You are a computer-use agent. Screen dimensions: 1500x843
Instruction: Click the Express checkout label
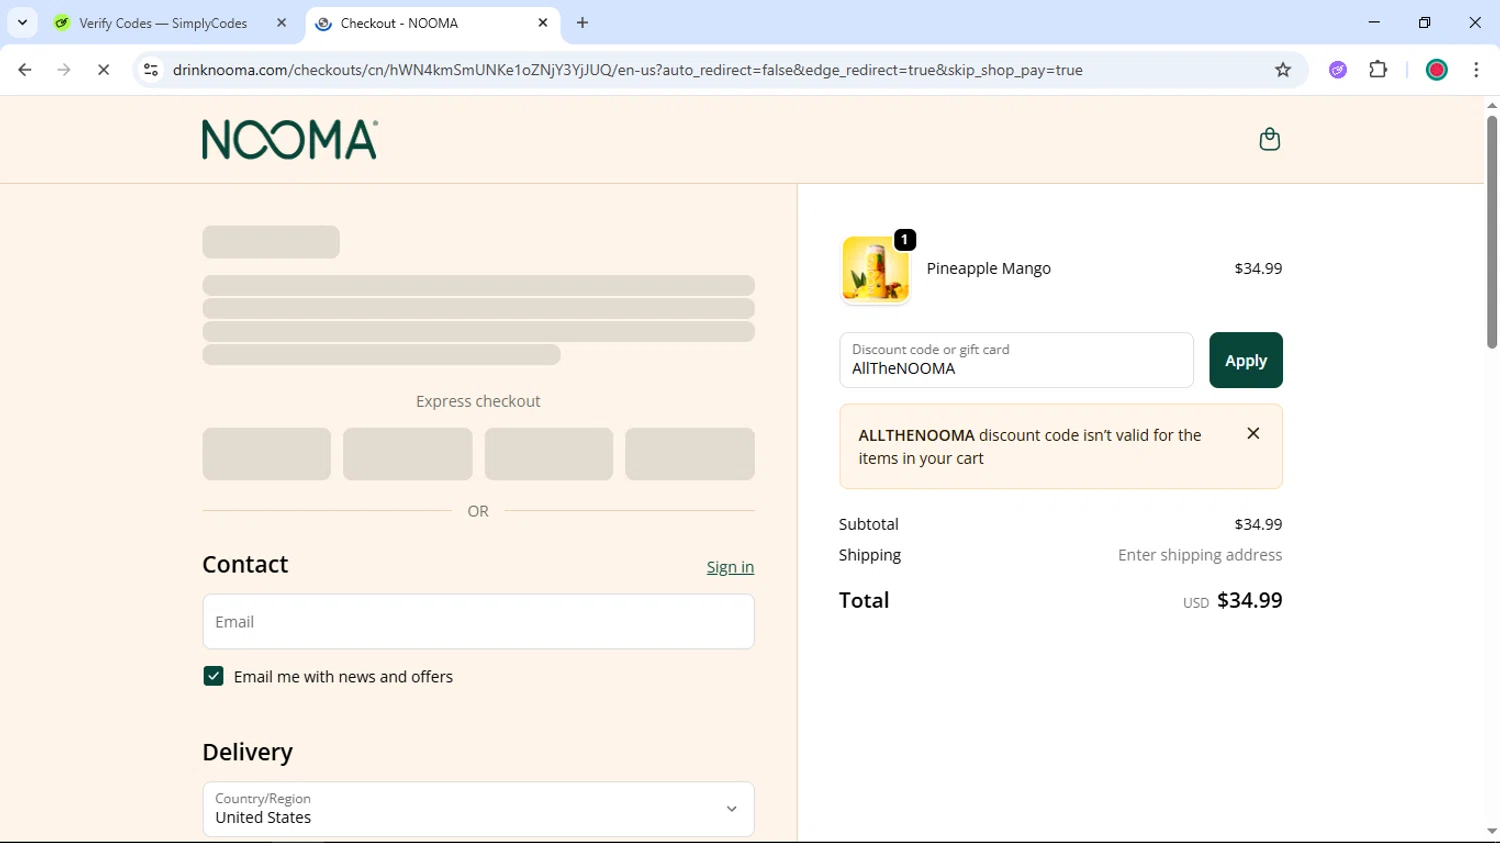[478, 401]
